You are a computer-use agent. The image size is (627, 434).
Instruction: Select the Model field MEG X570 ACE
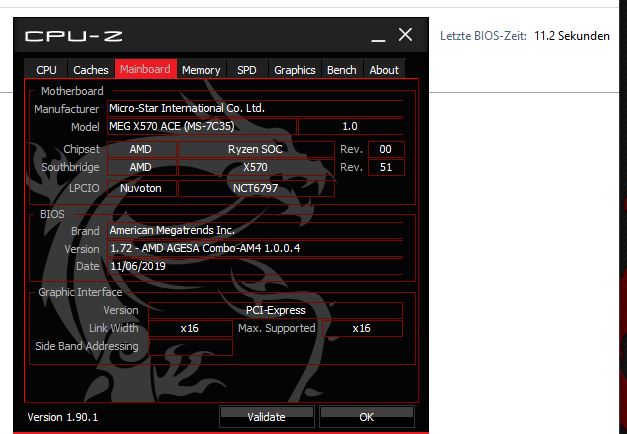(202, 126)
